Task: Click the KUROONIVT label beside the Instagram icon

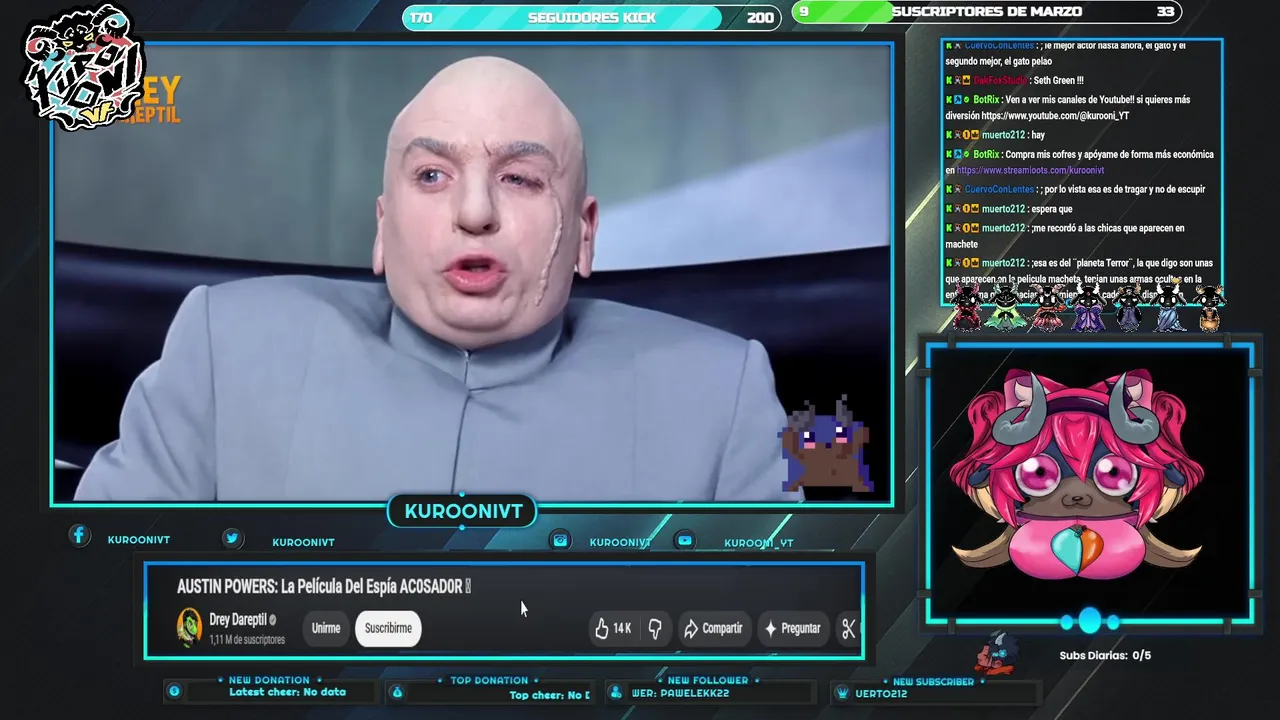Action: coord(620,542)
